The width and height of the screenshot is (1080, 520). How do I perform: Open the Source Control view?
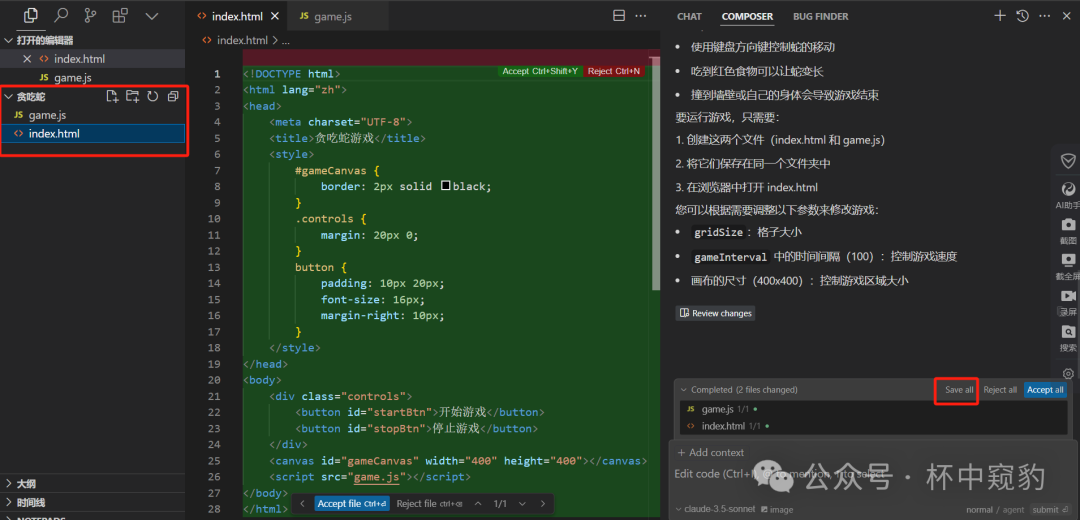coord(90,16)
